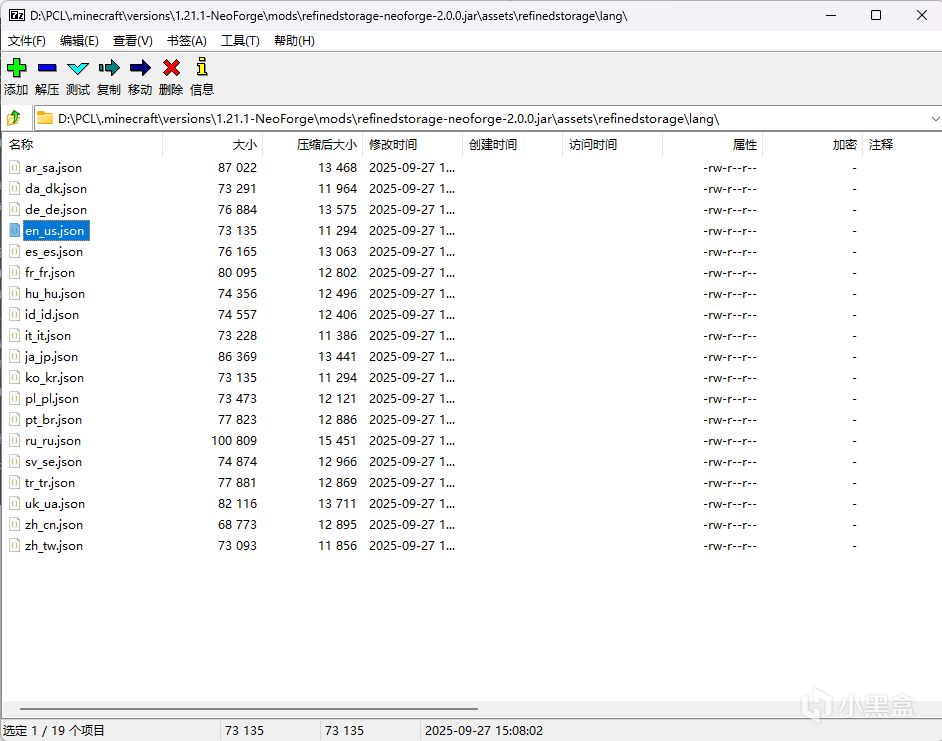Sort by the 属性 column header
Screen dimensions: 942x741
pyautogui.click(x=712, y=144)
